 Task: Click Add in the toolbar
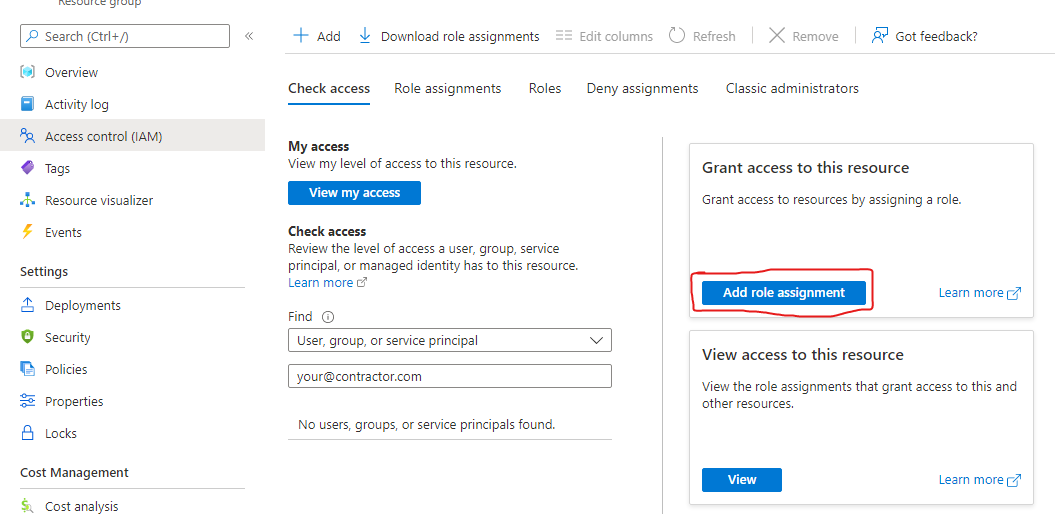(x=316, y=36)
